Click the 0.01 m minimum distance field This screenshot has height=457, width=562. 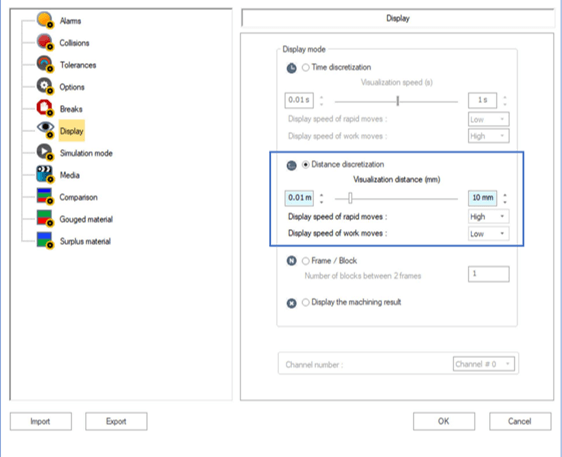(x=299, y=198)
